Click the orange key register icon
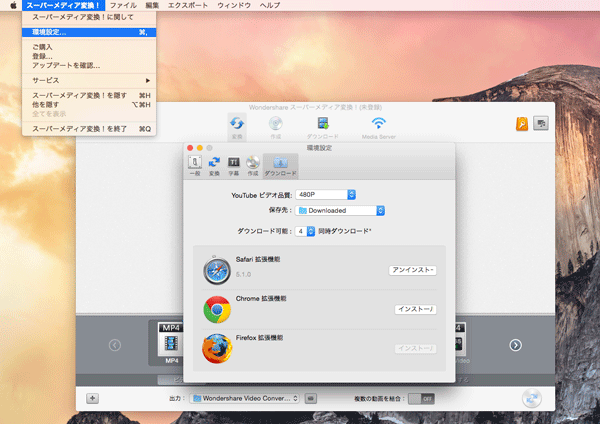This screenshot has width=600, height=424. pyautogui.click(x=522, y=124)
